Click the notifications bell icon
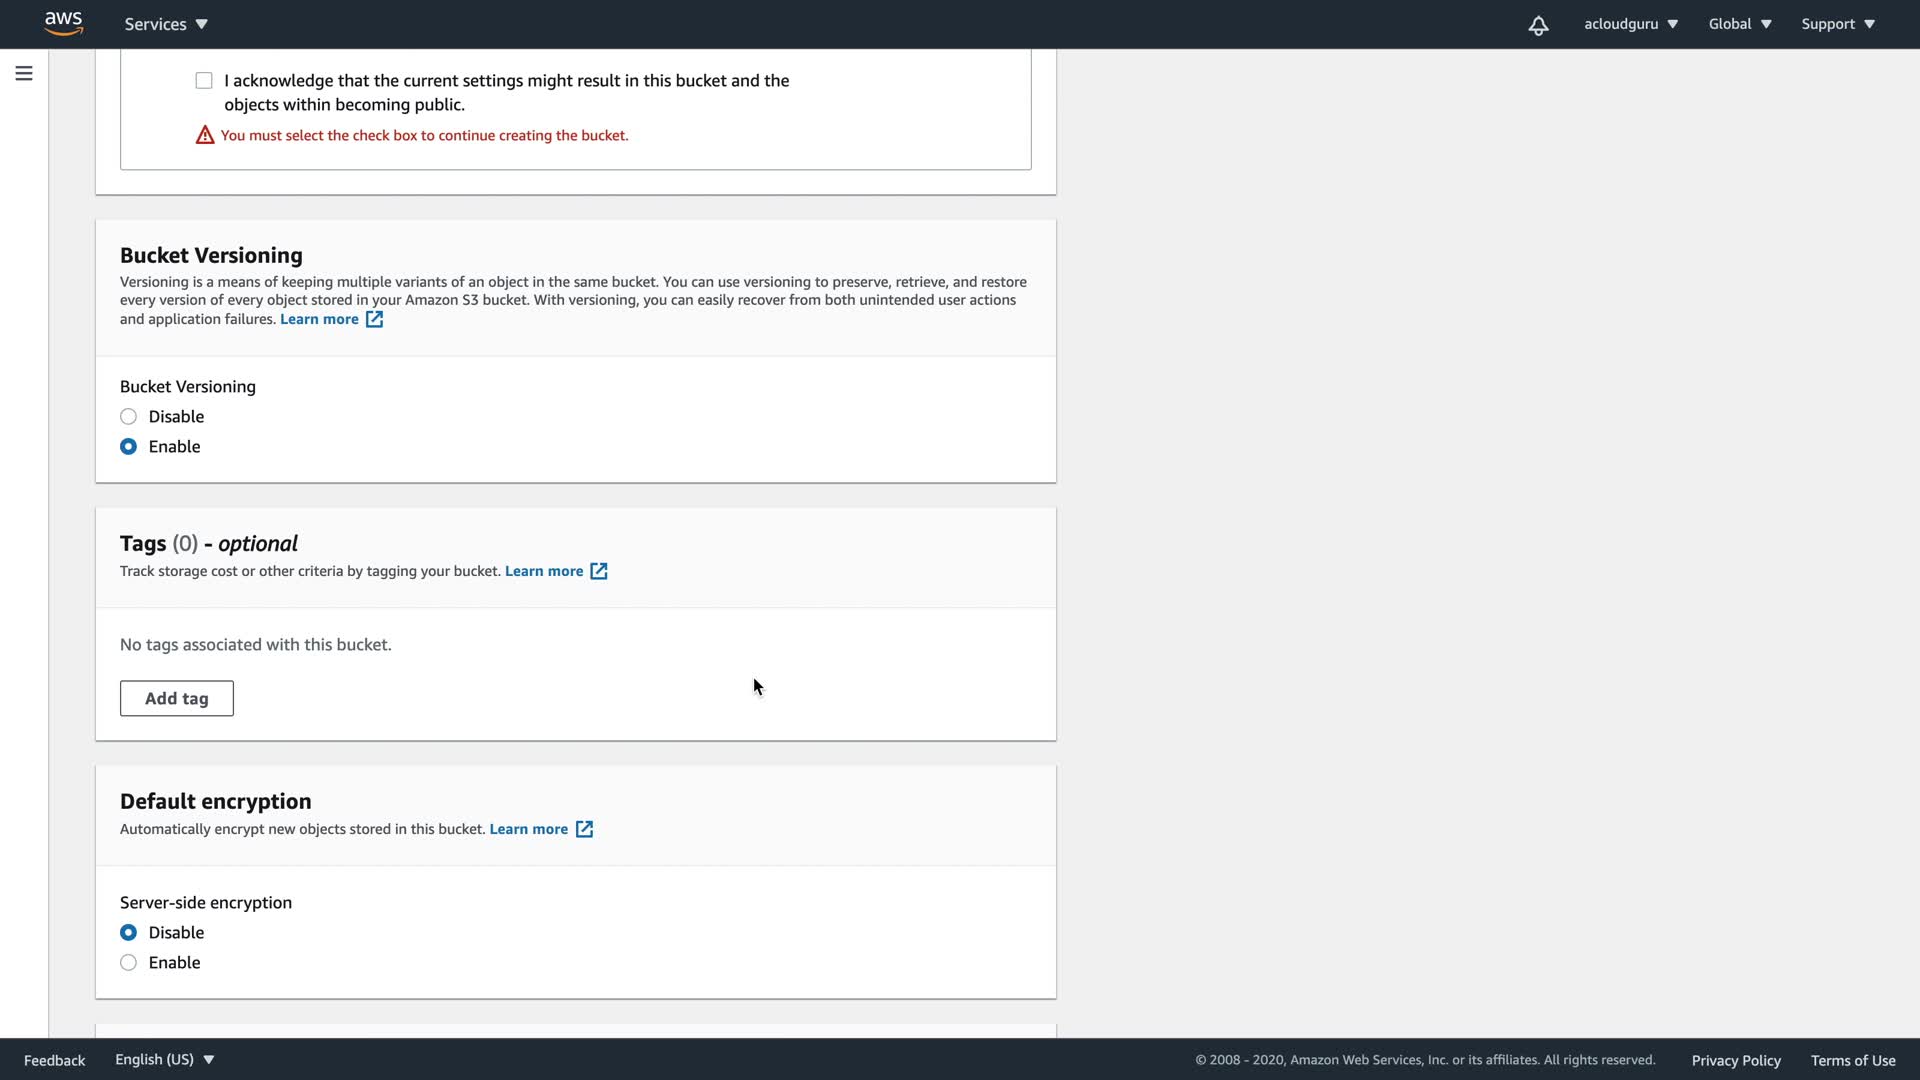The width and height of the screenshot is (1920, 1080). tap(1538, 25)
